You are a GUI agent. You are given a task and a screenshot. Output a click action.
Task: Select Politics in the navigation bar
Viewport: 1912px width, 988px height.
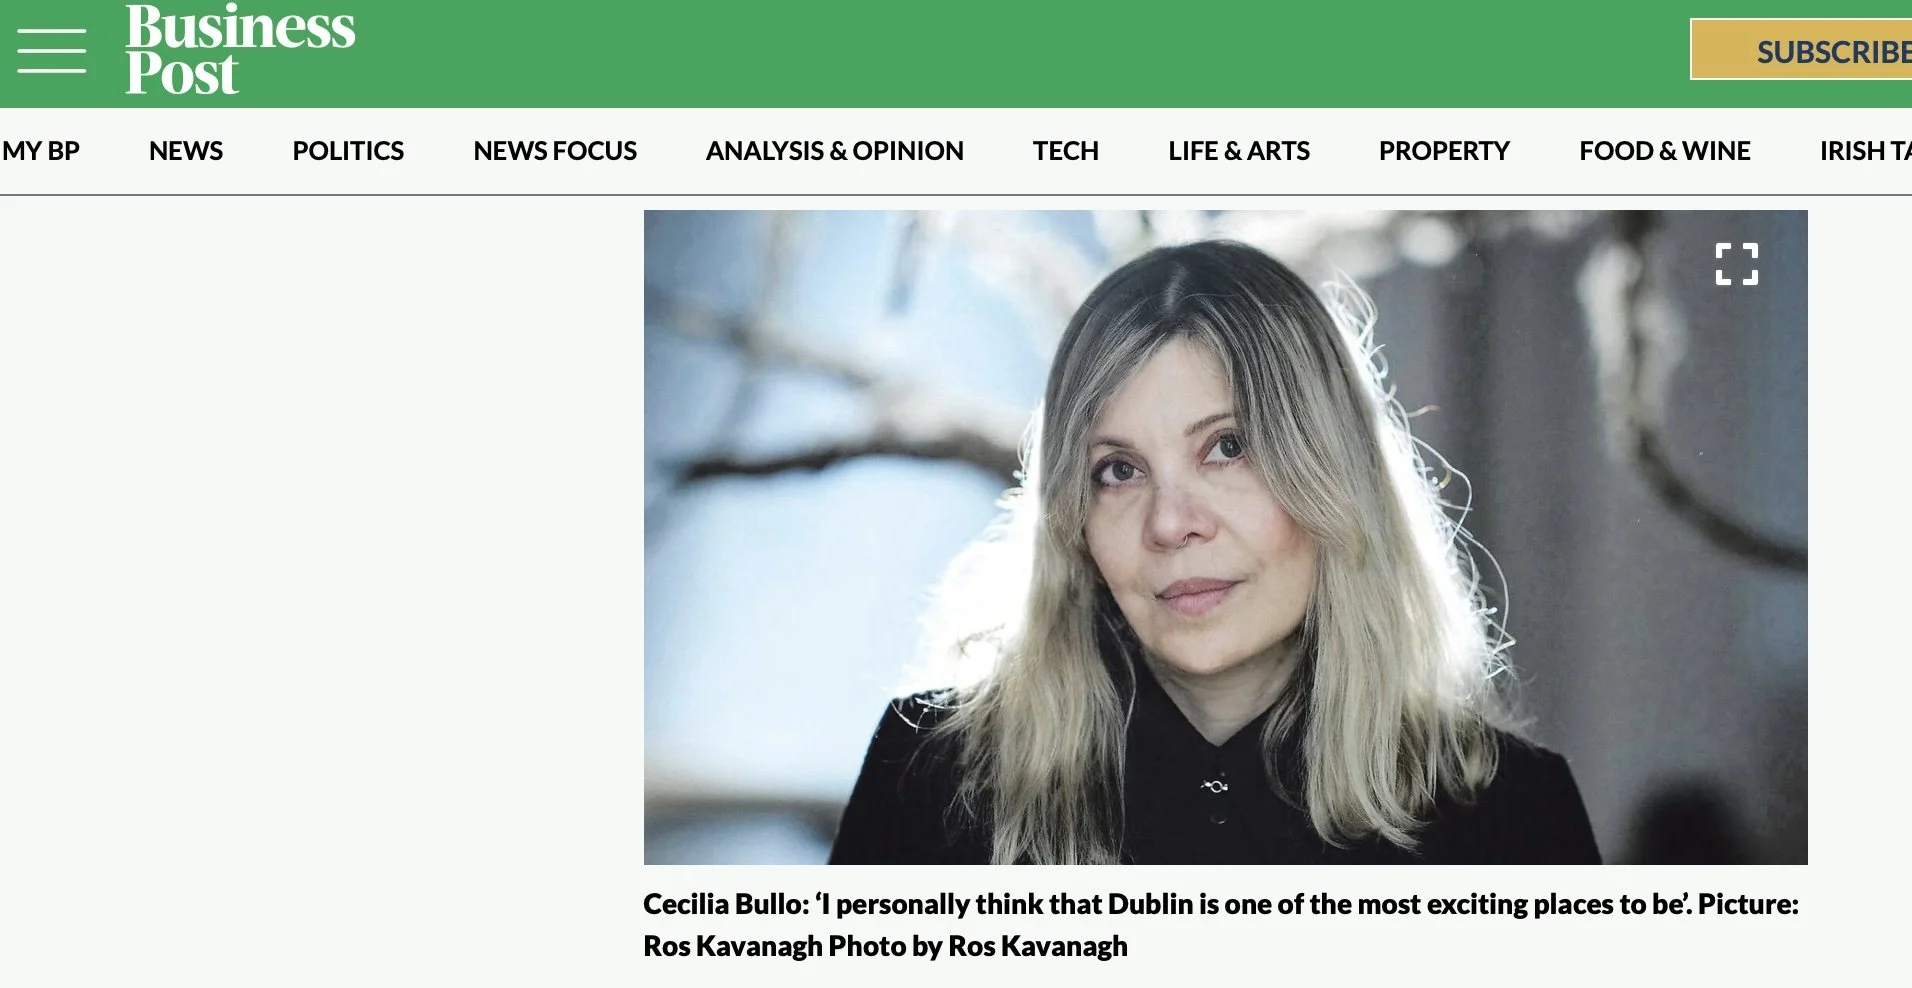348,151
